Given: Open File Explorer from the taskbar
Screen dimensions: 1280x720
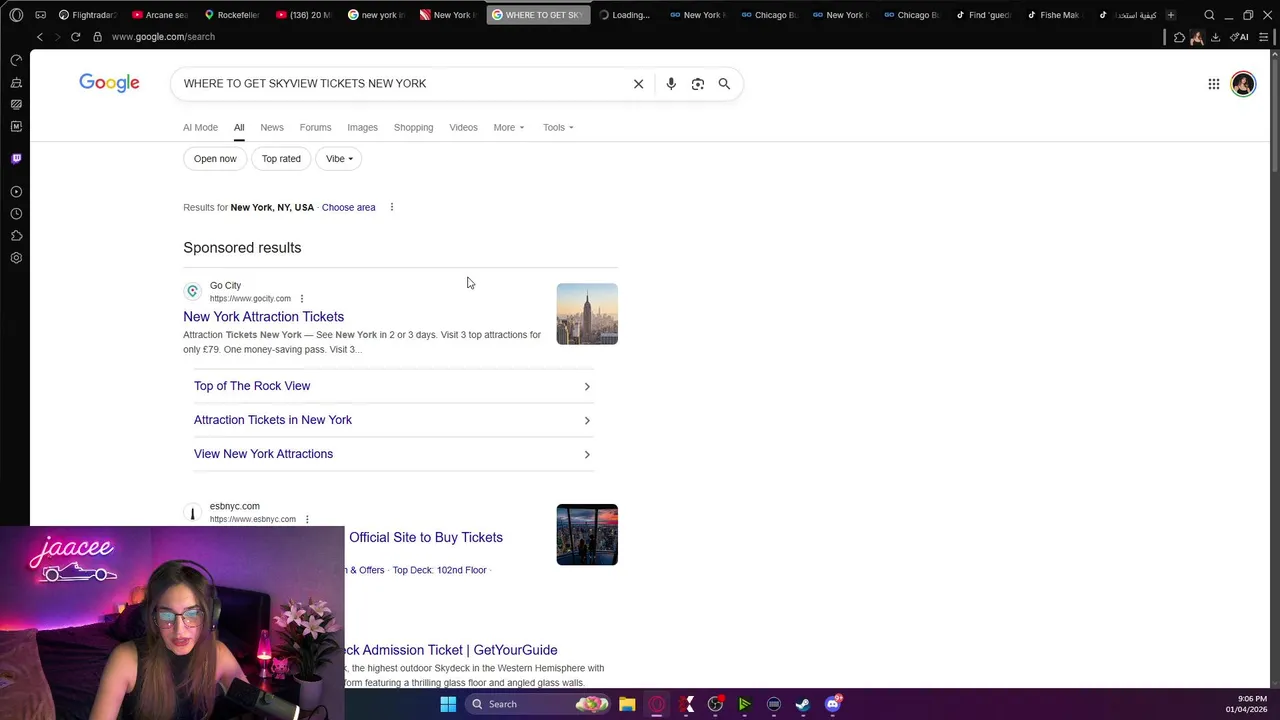Looking at the screenshot, I should pos(627,704).
